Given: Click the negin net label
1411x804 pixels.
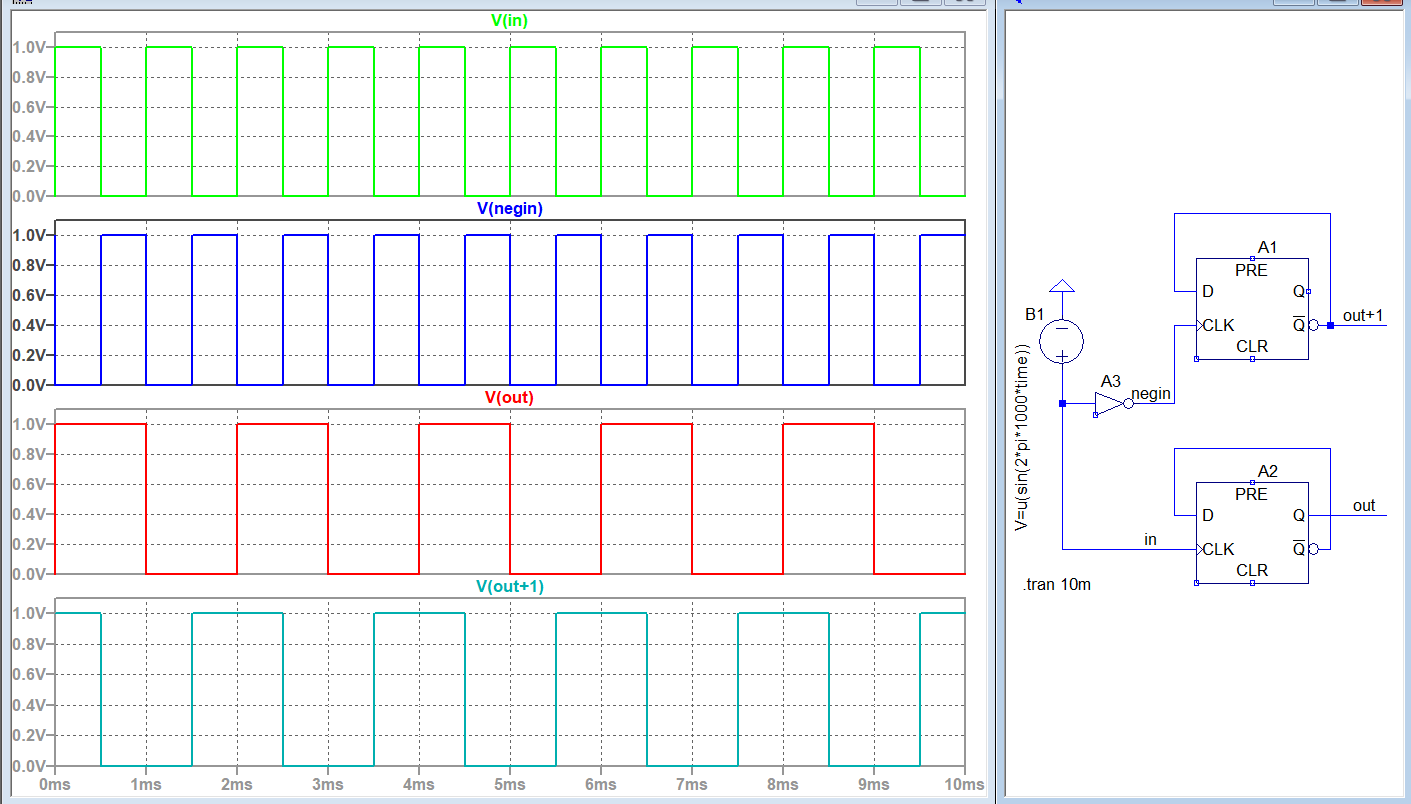Looking at the screenshot, I should coord(1151,394).
